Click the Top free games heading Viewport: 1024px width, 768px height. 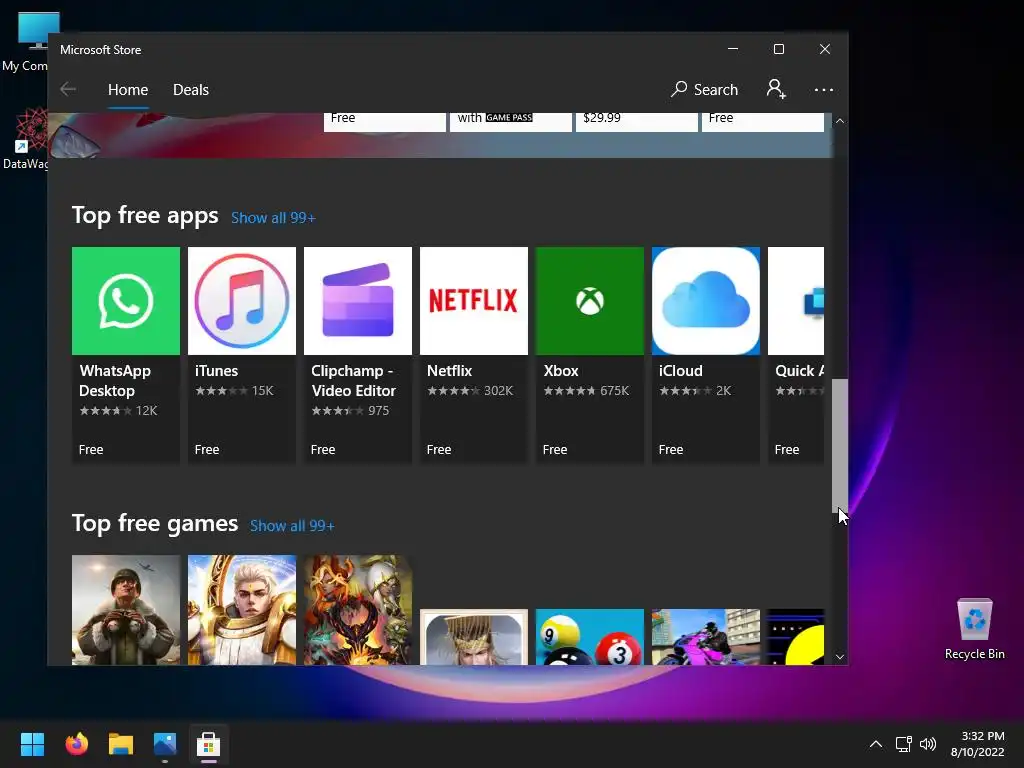coord(155,524)
